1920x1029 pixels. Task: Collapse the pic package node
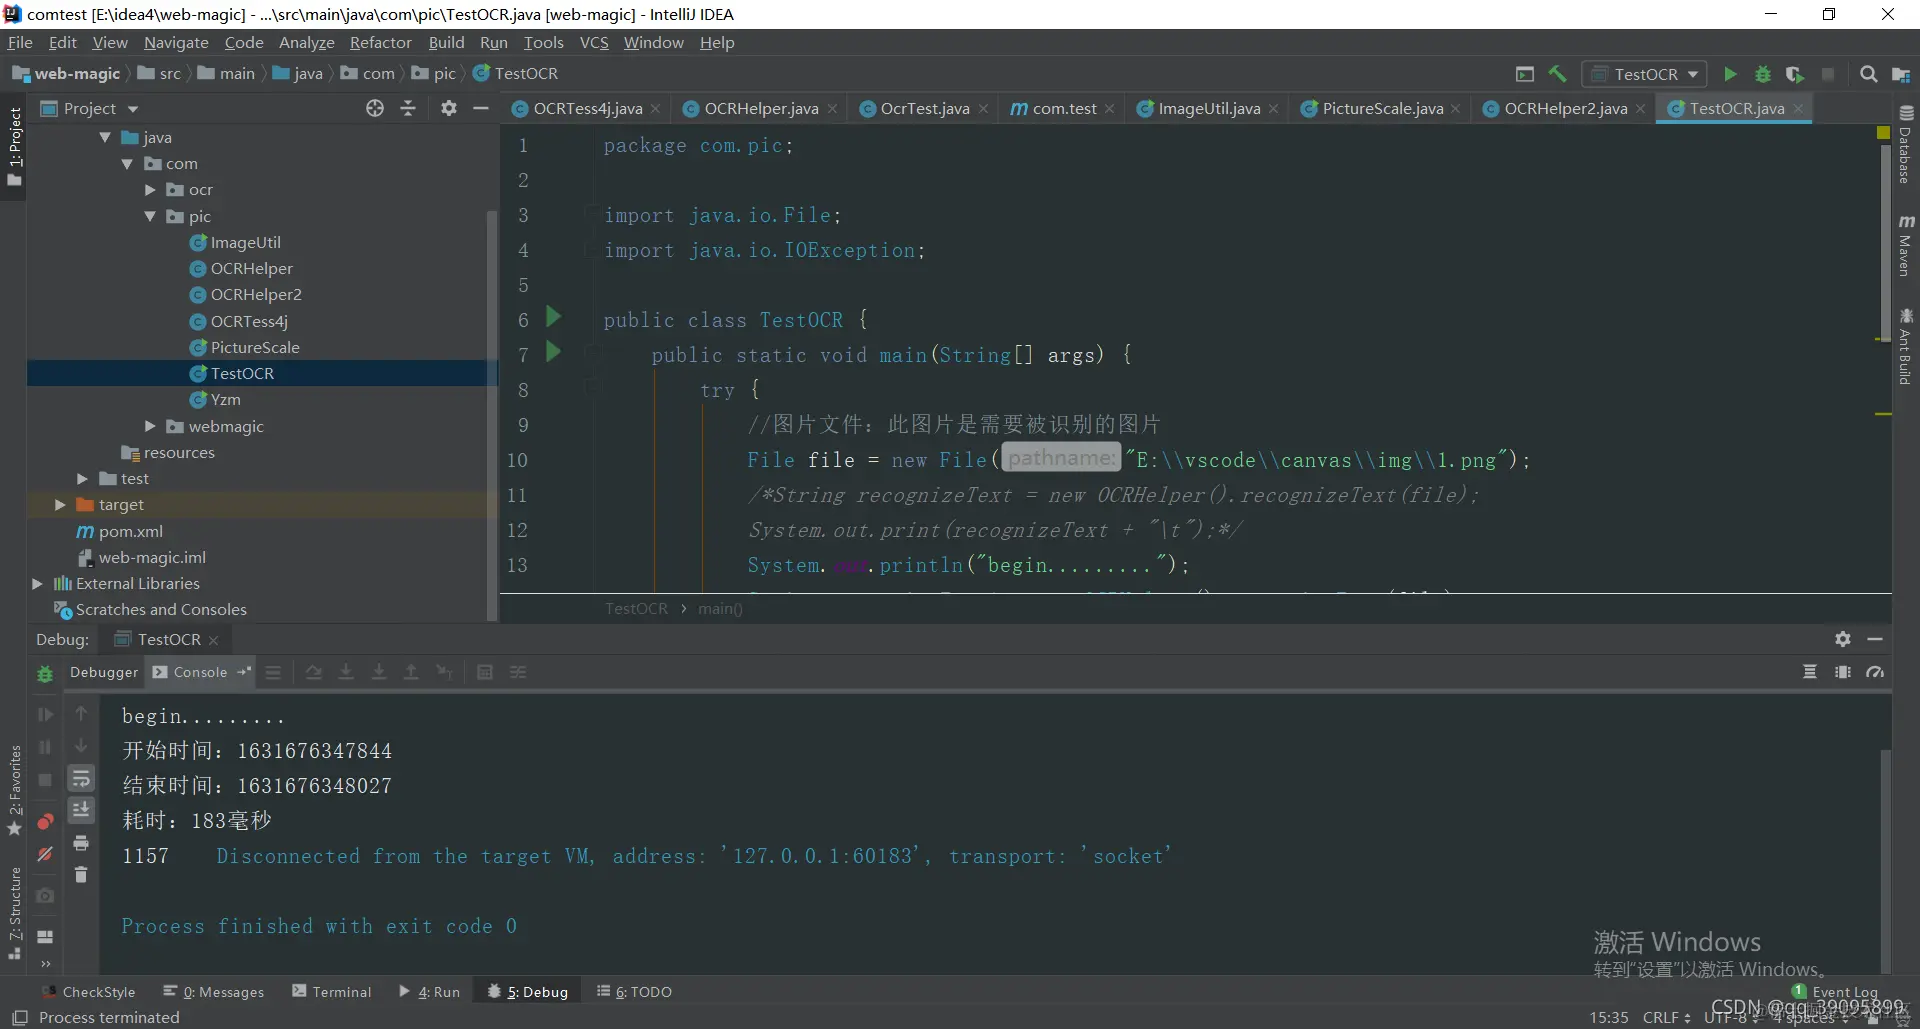(150, 216)
